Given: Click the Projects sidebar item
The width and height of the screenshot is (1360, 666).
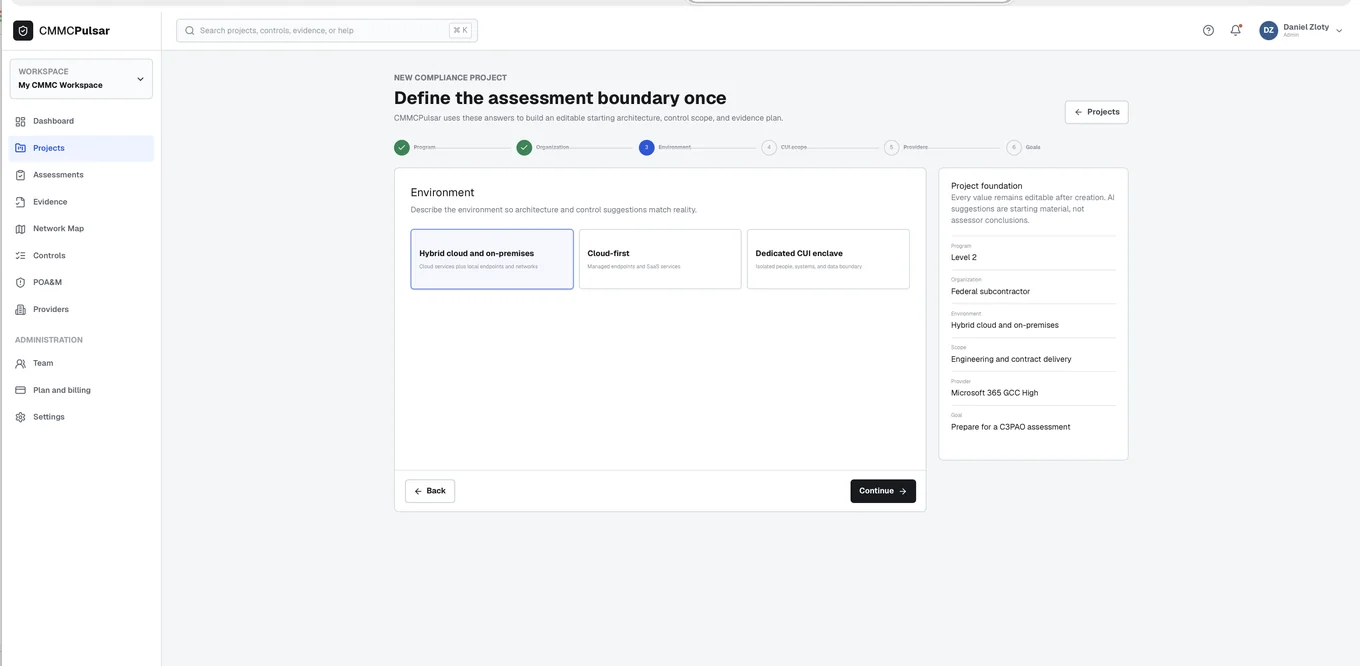Looking at the screenshot, I should (x=81, y=148).
